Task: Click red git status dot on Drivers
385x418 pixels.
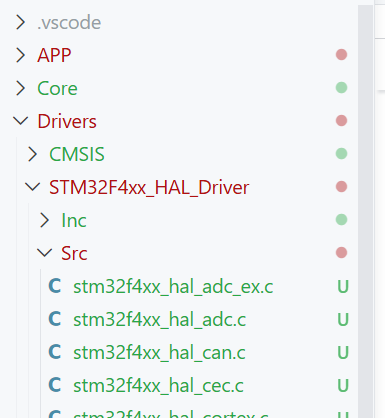Action: point(341,121)
